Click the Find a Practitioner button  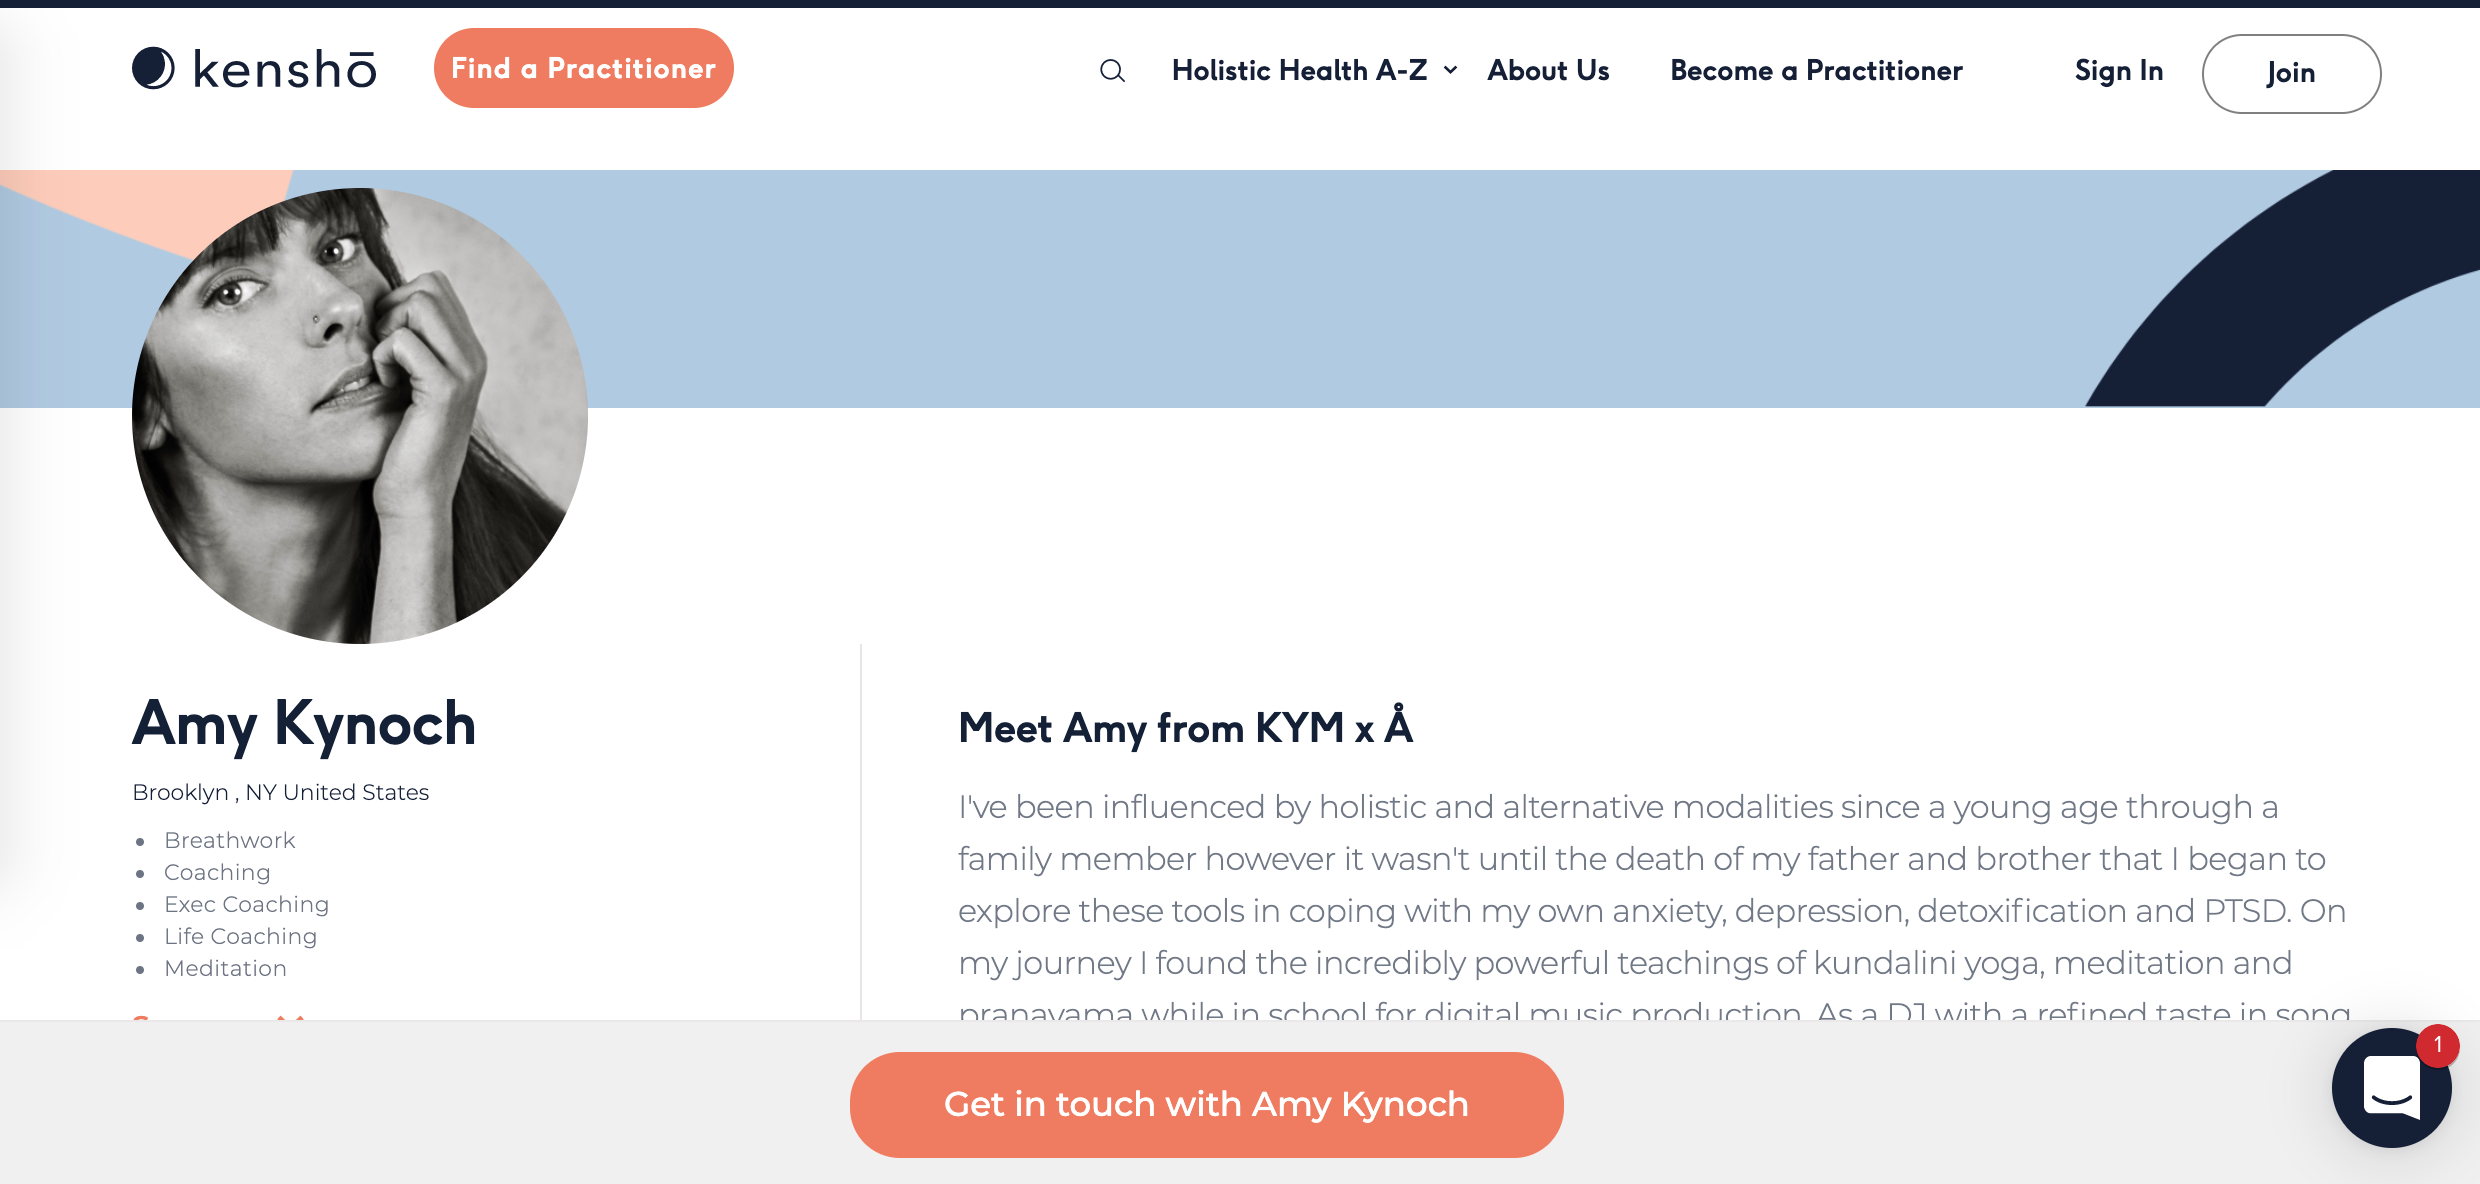click(x=583, y=68)
